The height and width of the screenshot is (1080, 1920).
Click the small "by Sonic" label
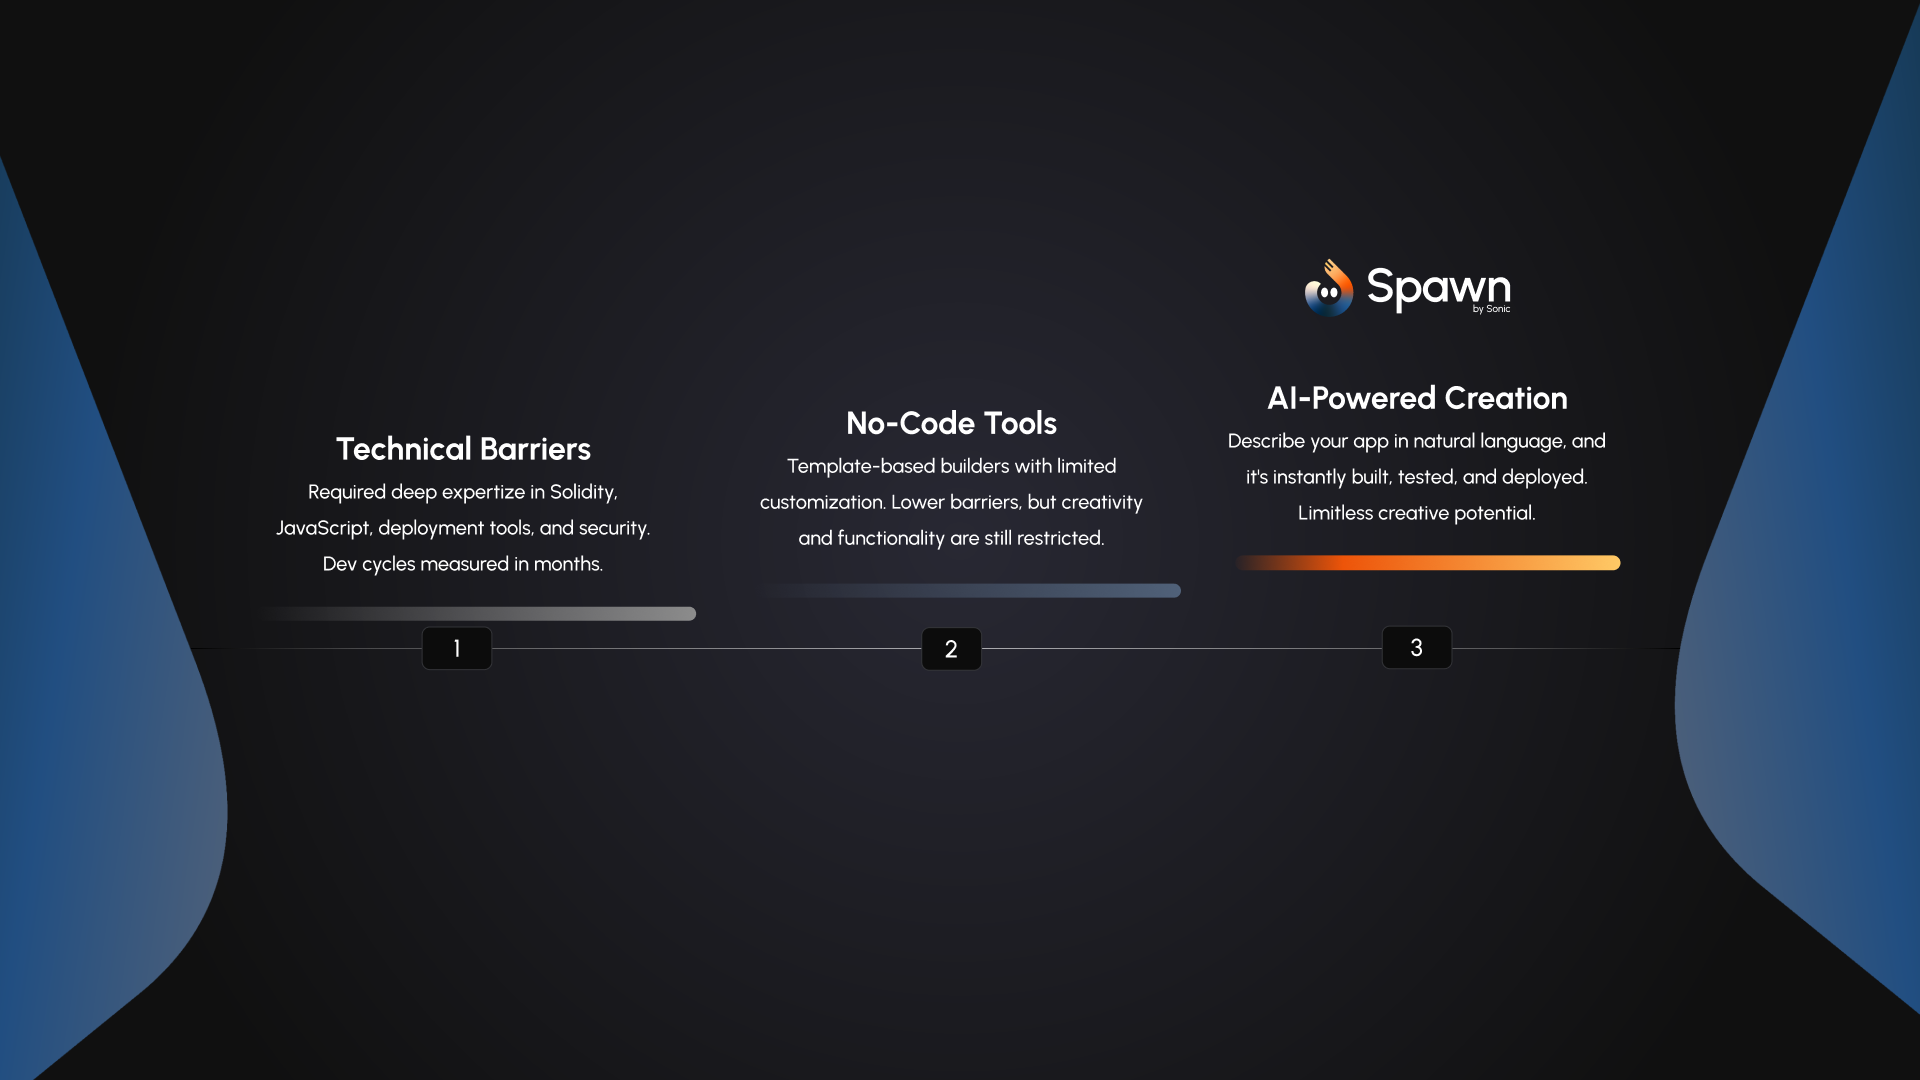[x=1491, y=309]
